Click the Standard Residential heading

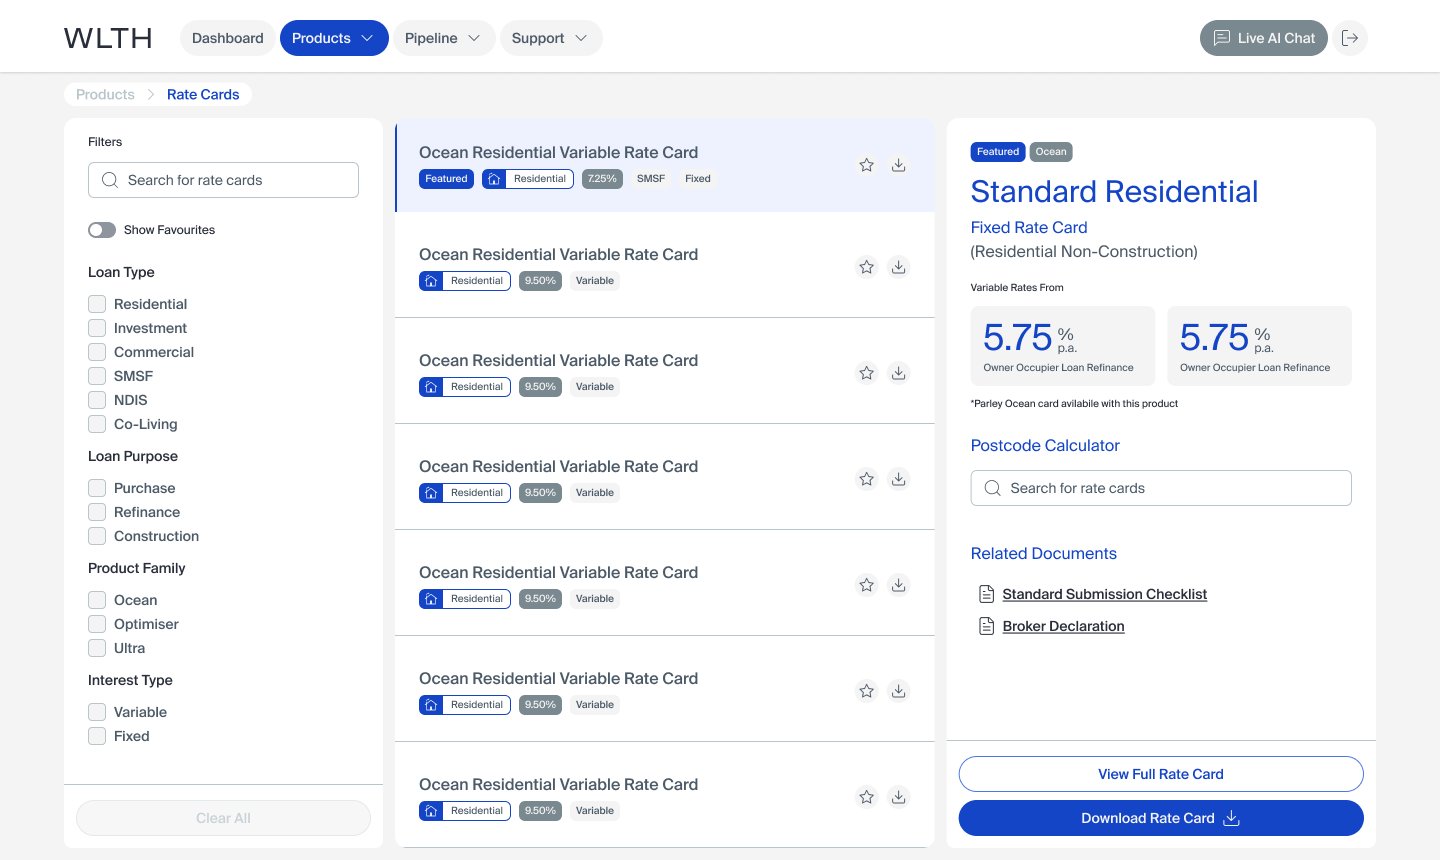pyautogui.click(x=1114, y=191)
